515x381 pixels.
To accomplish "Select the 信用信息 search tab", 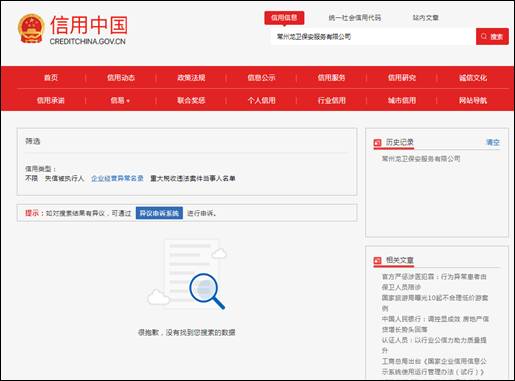I will pos(284,18).
